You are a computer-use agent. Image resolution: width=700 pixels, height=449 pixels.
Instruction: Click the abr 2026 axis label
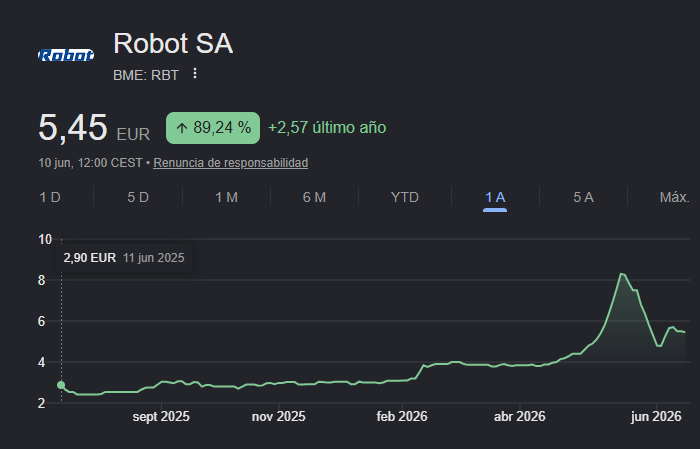click(x=520, y=417)
